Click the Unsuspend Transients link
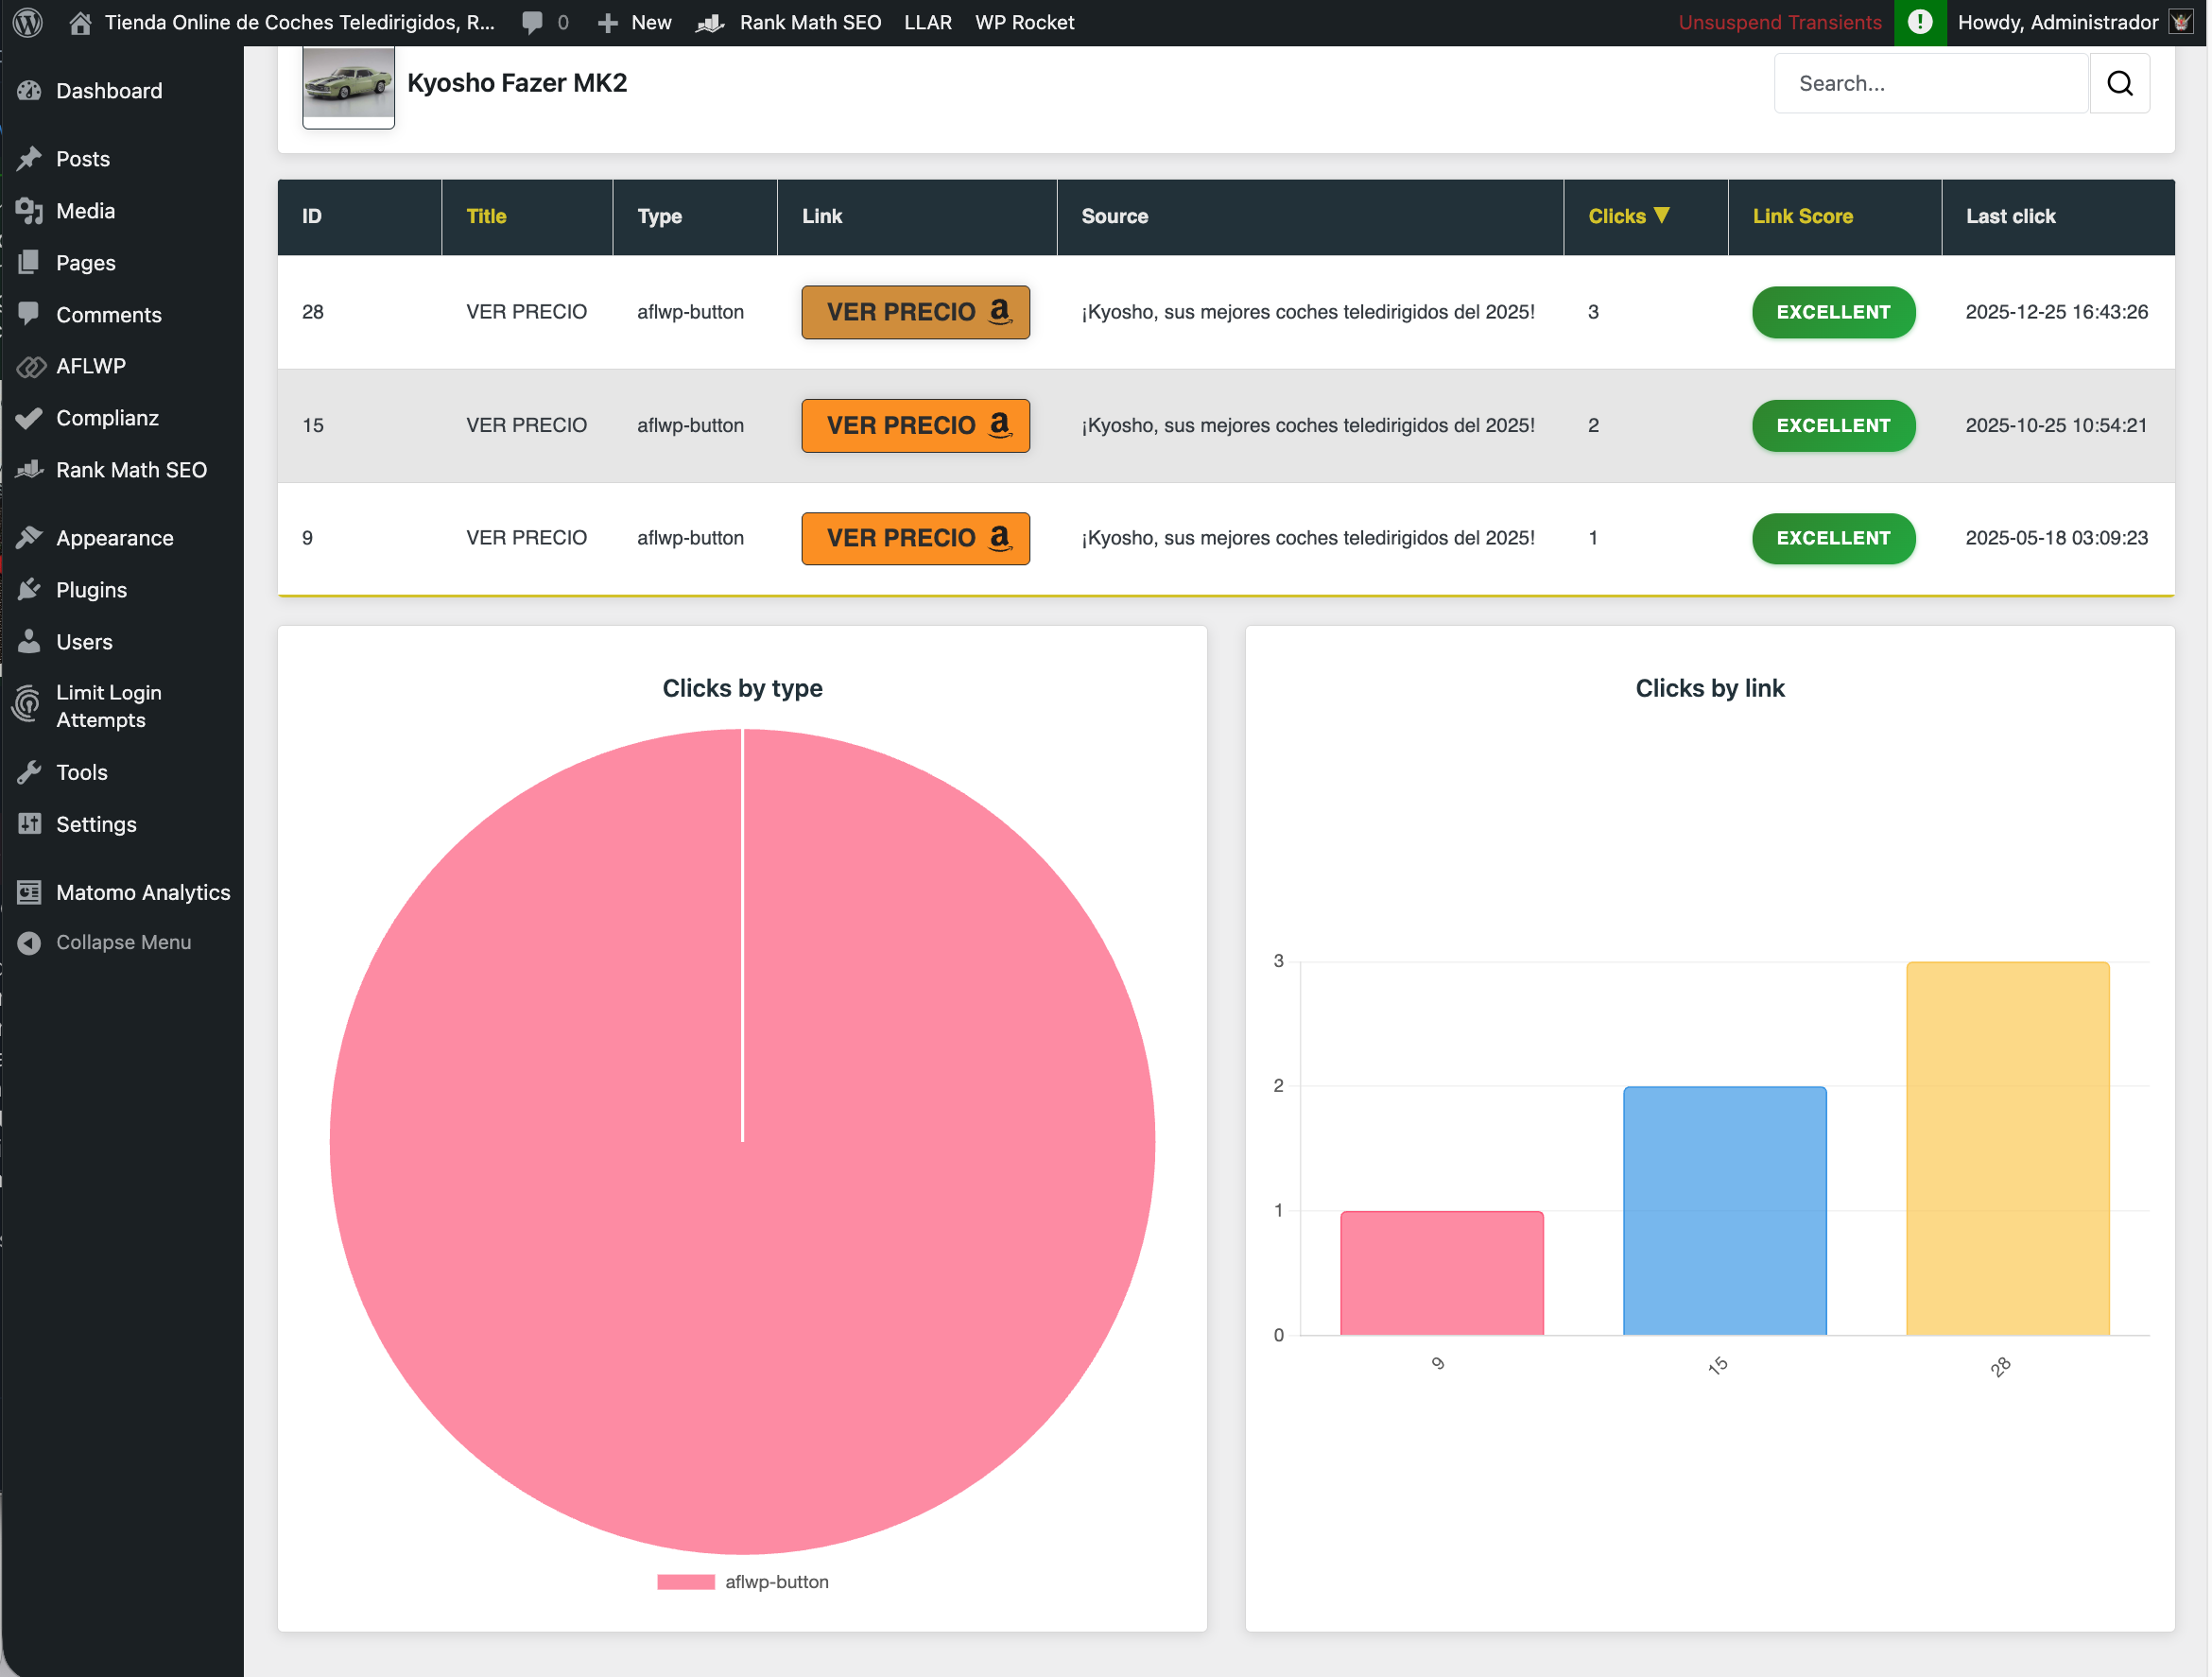The image size is (2212, 1677). coord(1779,22)
